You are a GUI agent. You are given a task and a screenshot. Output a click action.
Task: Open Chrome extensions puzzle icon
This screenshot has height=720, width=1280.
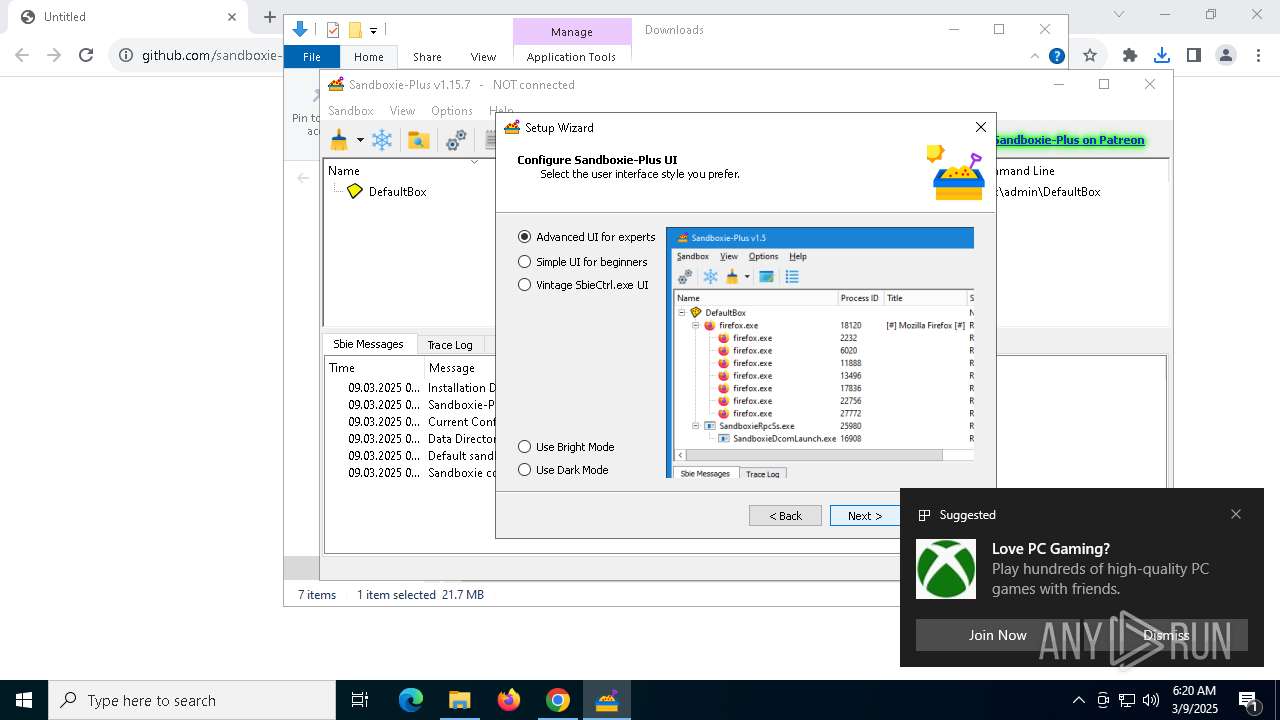pos(1130,55)
